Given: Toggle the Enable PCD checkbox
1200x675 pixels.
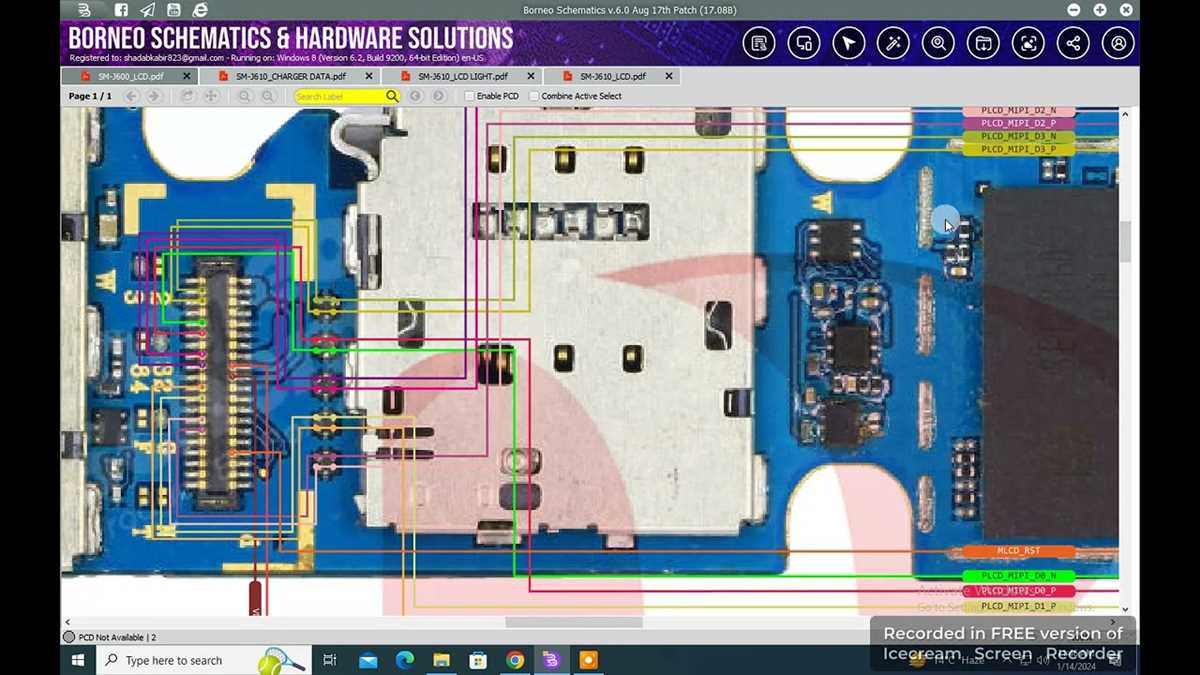Looking at the screenshot, I should click(469, 96).
